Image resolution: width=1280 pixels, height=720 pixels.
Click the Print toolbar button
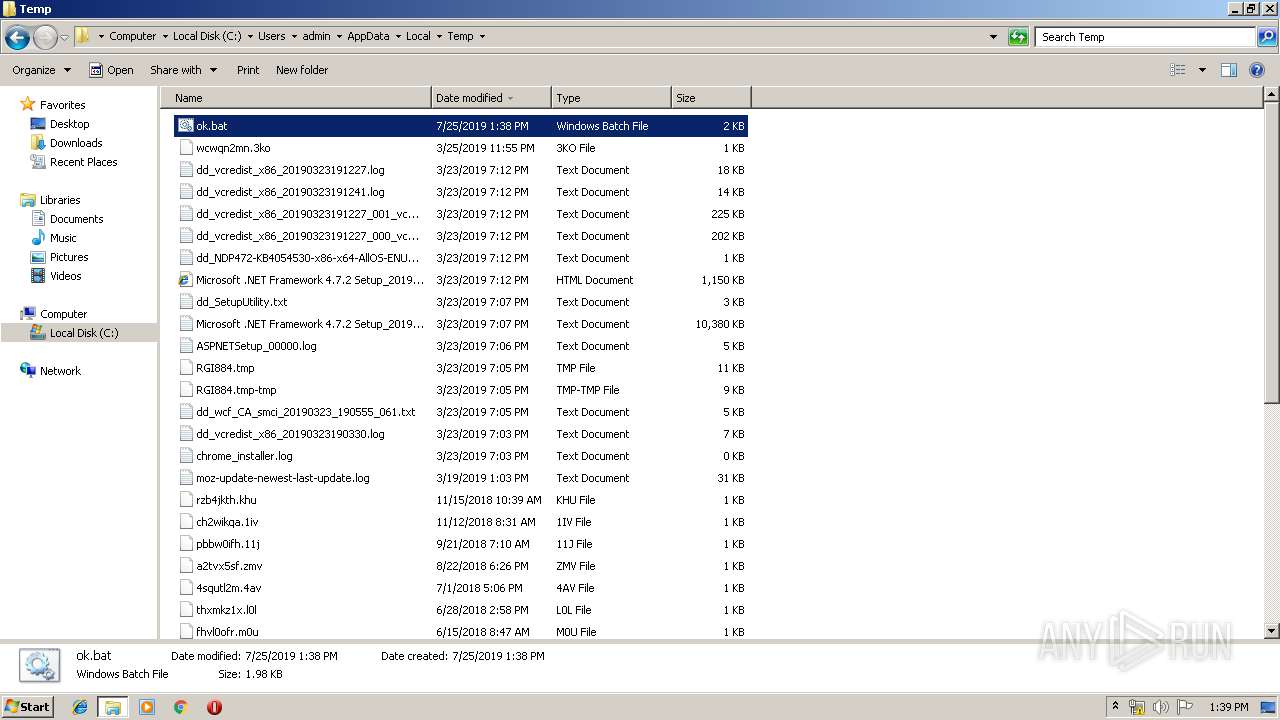pyautogui.click(x=248, y=70)
